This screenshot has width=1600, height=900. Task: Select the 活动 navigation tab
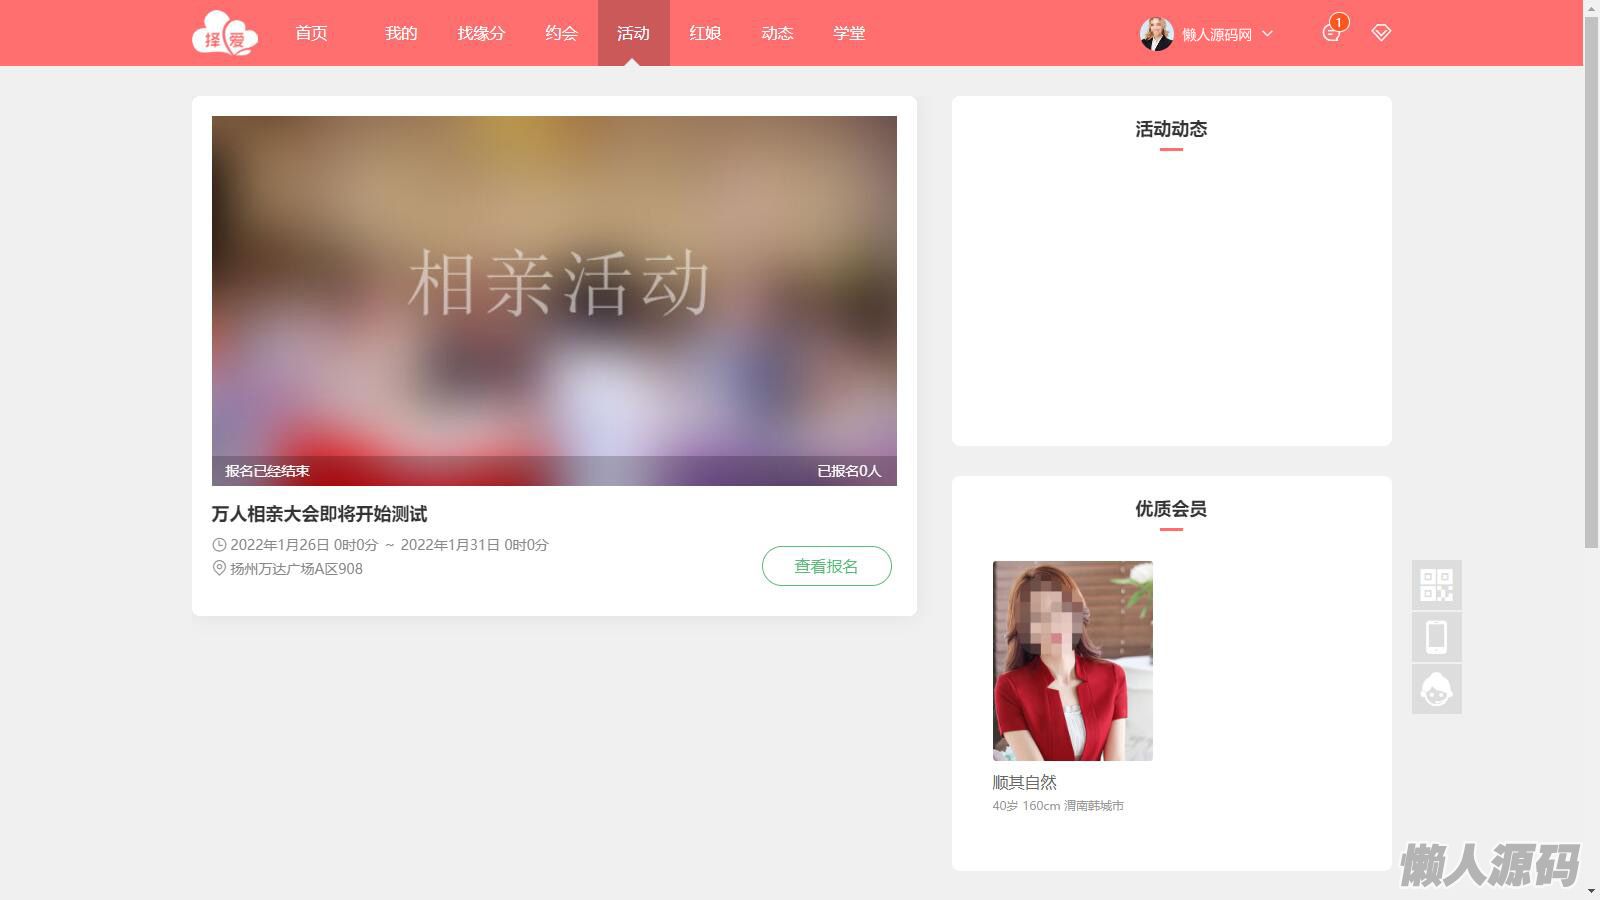click(633, 33)
